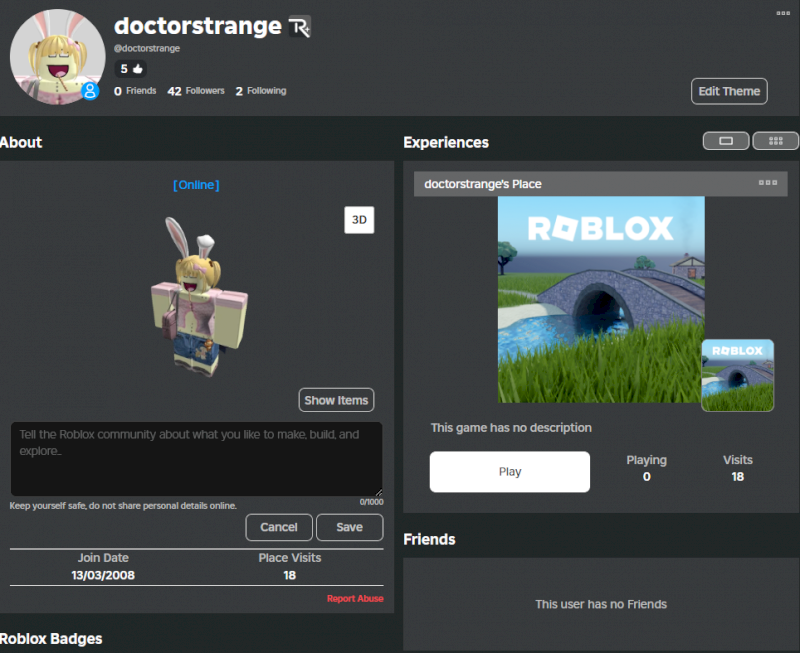This screenshot has height=653, width=800.
Task: Click the Join Date label
Action: (103, 558)
